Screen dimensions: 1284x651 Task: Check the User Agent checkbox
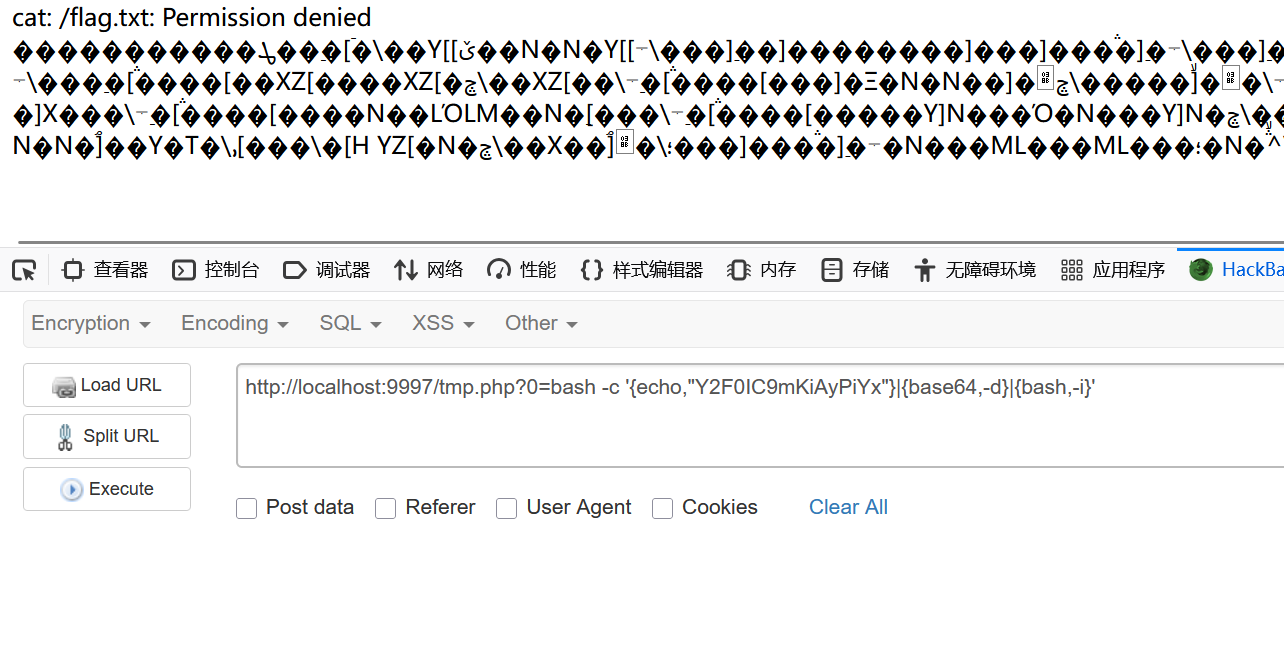[x=507, y=509]
